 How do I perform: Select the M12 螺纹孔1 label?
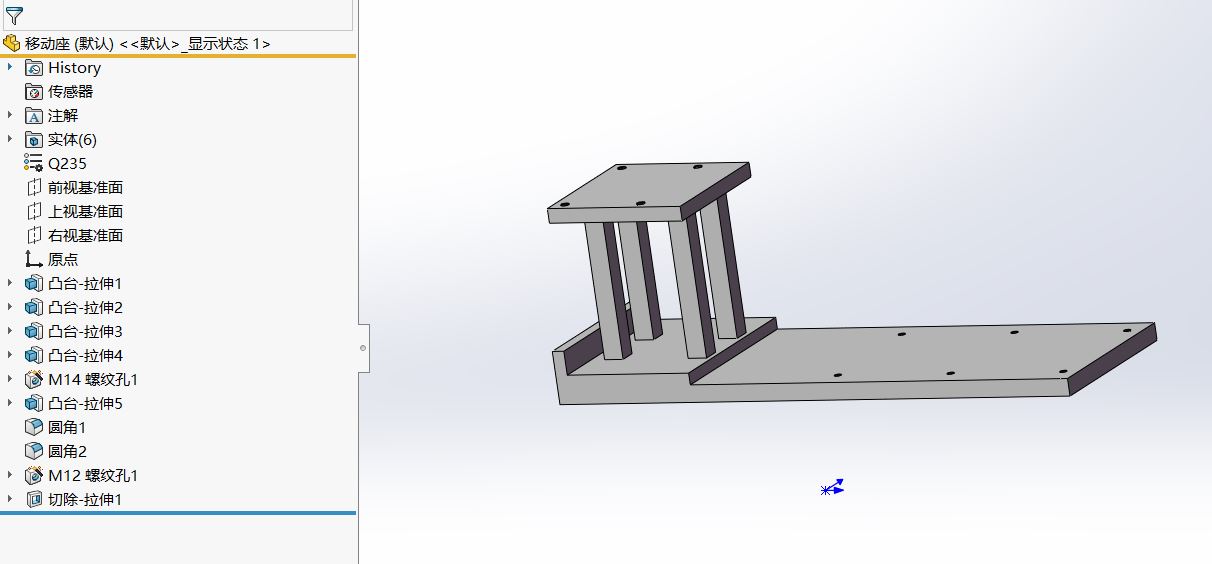(93, 476)
